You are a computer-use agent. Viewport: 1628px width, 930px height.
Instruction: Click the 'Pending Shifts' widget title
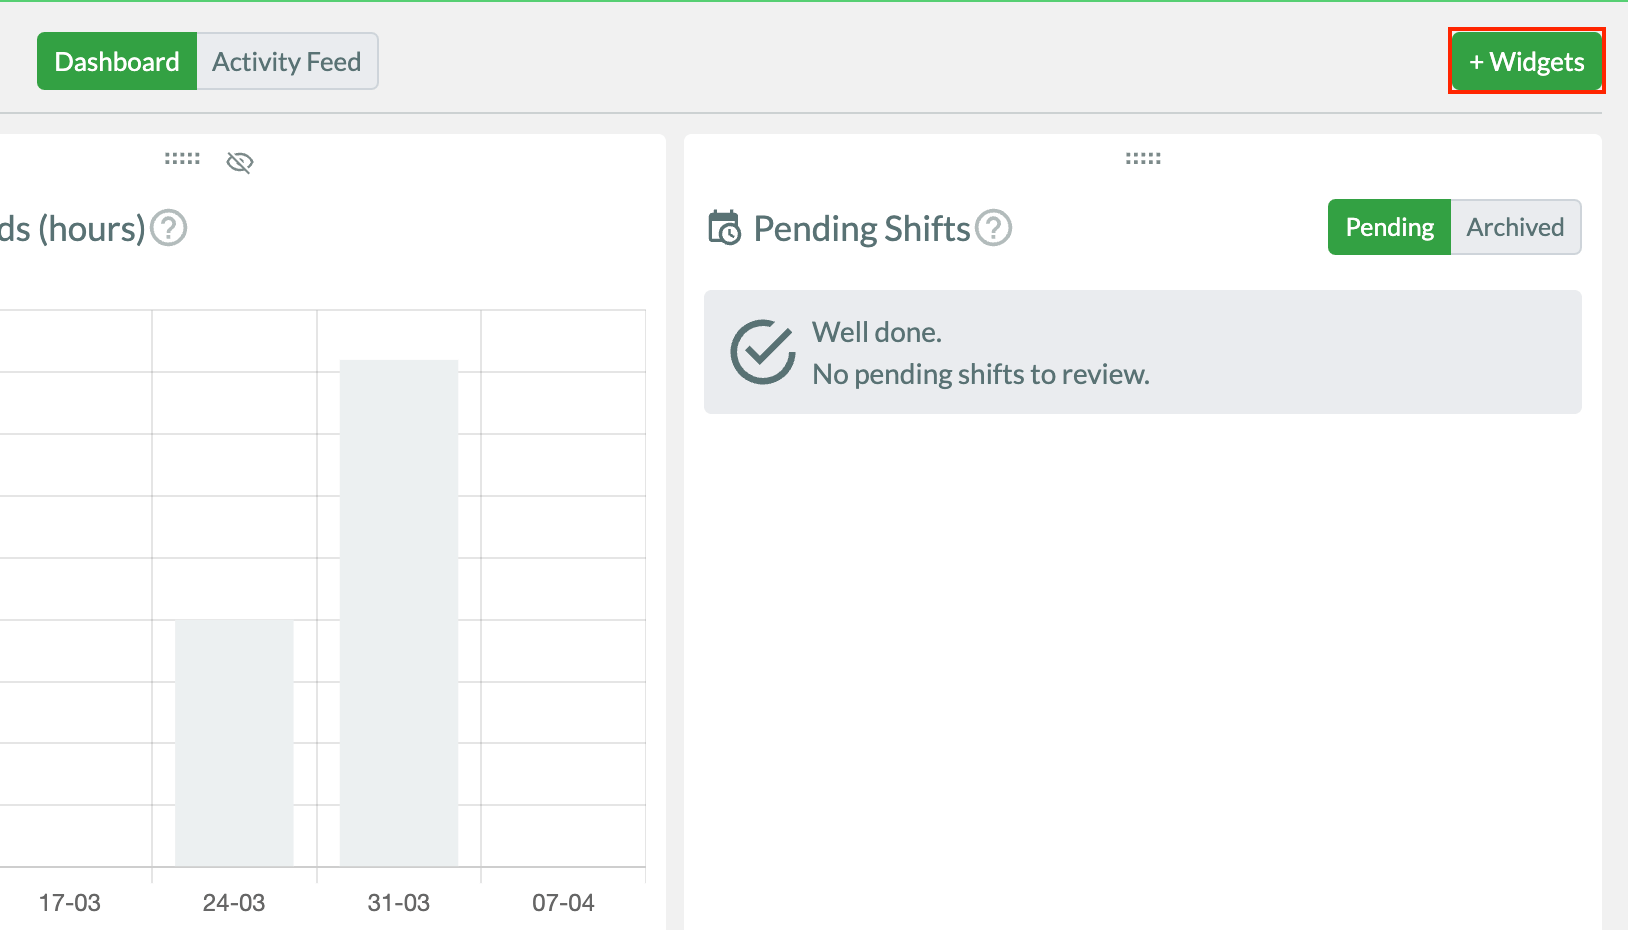[862, 229]
